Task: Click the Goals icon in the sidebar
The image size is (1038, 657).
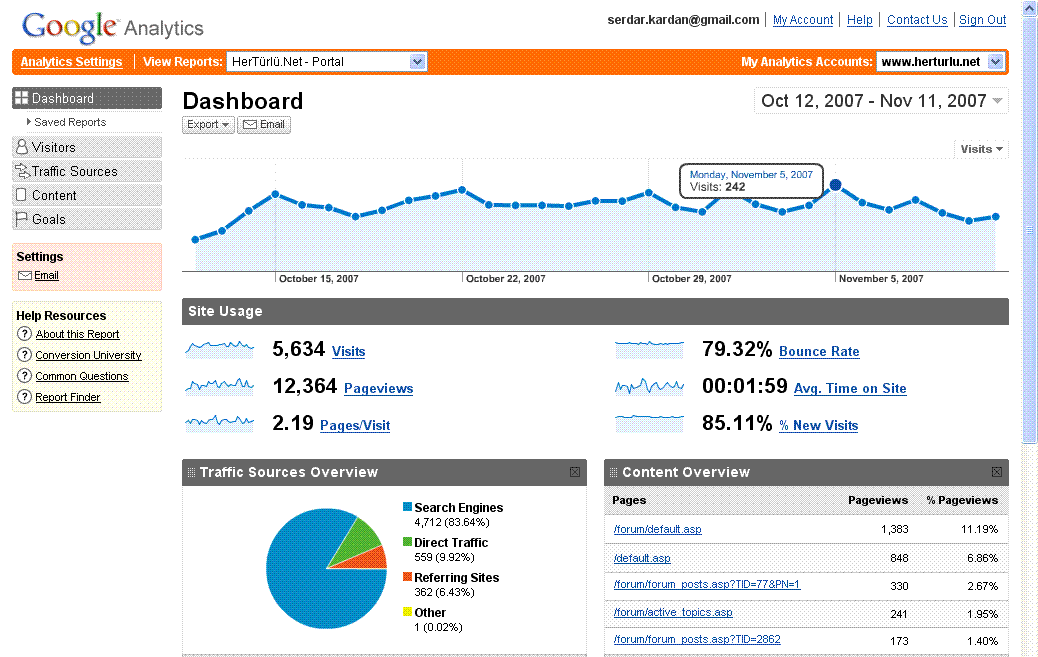Action: click(21, 218)
